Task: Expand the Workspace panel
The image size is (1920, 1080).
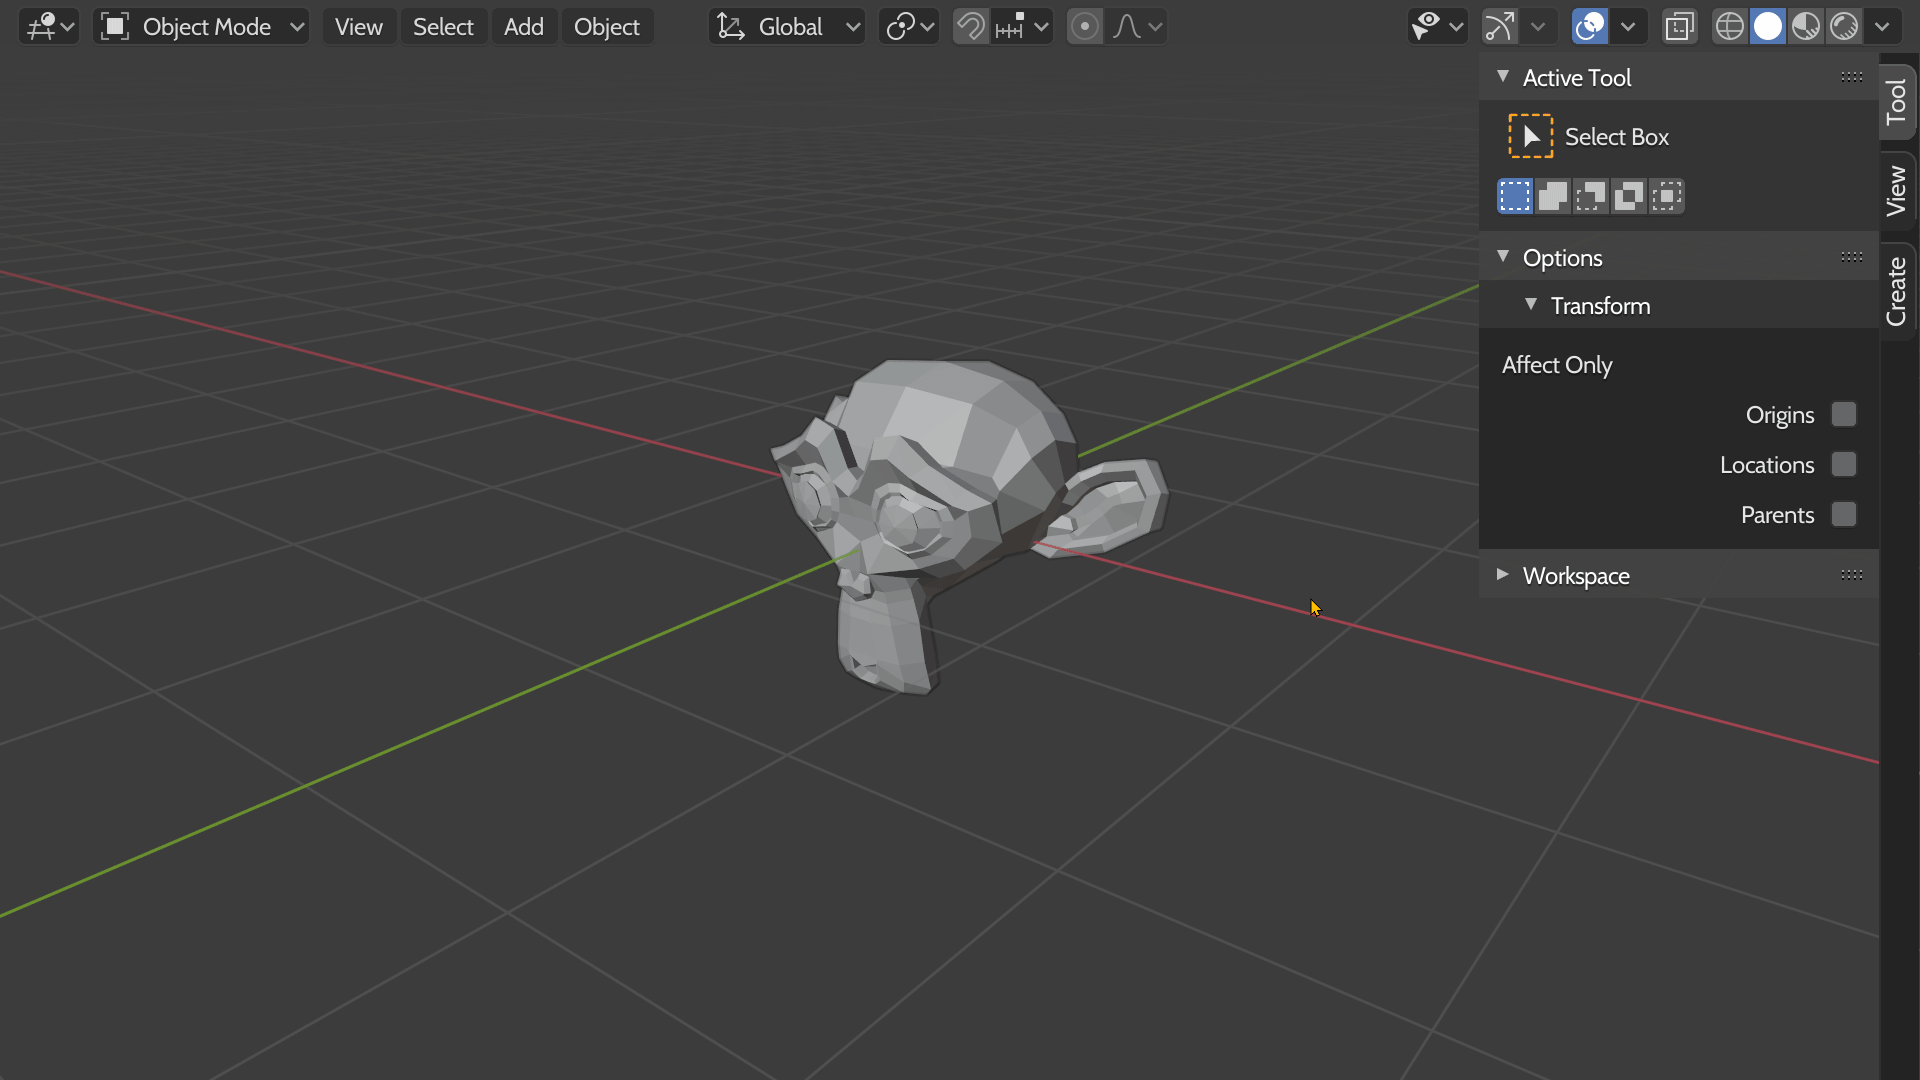Action: 1575,576
